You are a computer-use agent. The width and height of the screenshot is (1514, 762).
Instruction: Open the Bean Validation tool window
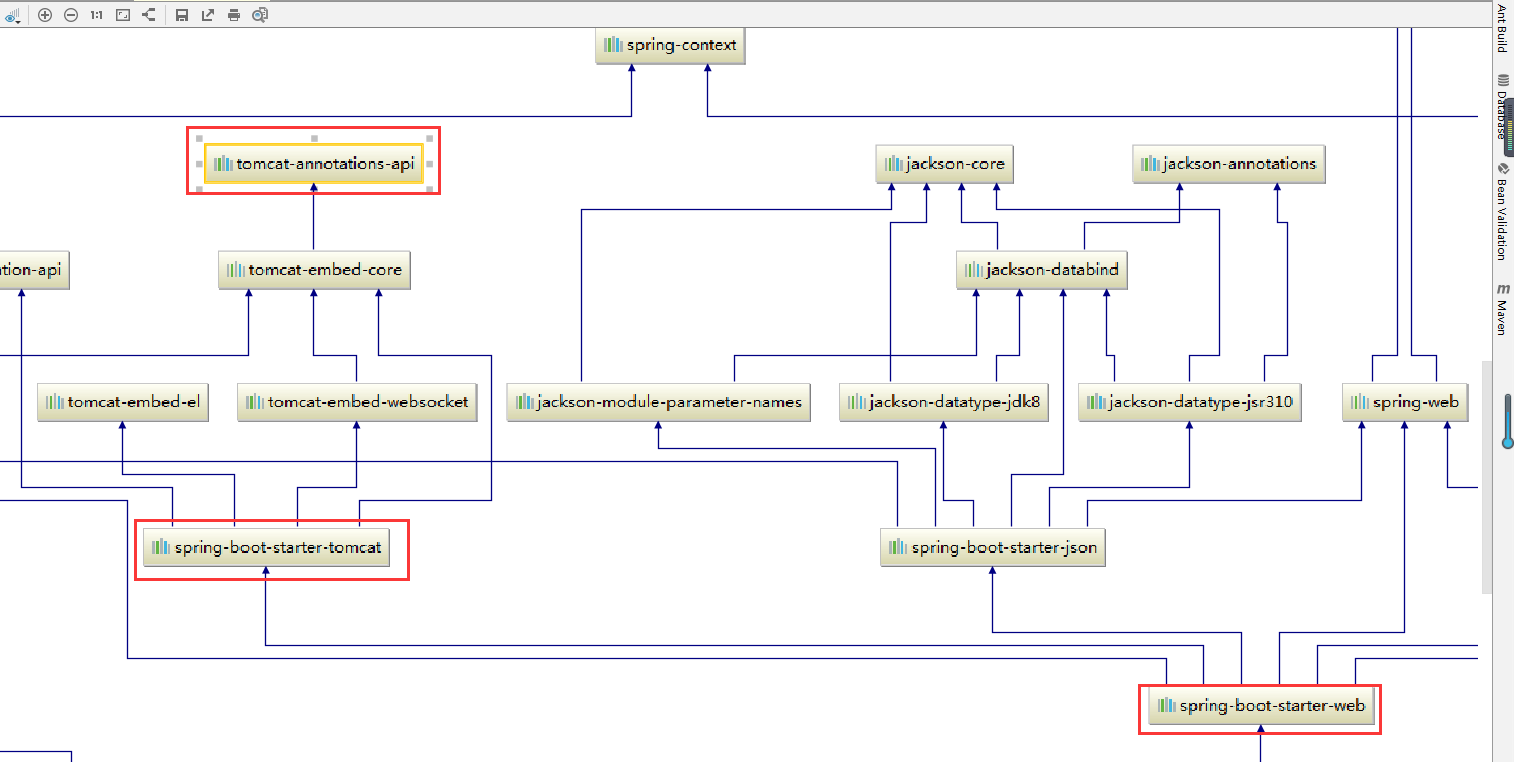click(1502, 211)
